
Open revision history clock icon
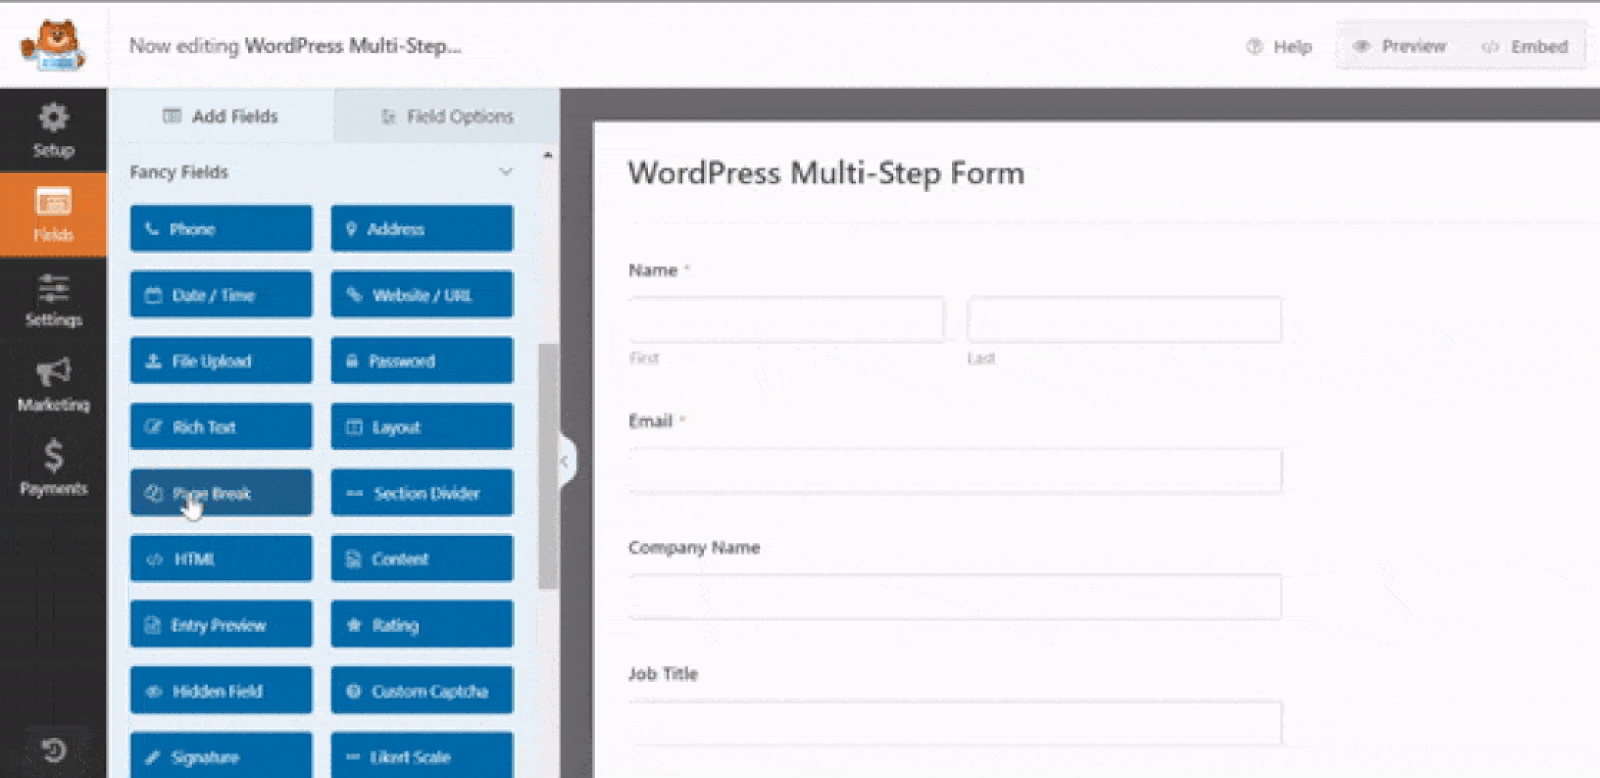[x=54, y=750]
